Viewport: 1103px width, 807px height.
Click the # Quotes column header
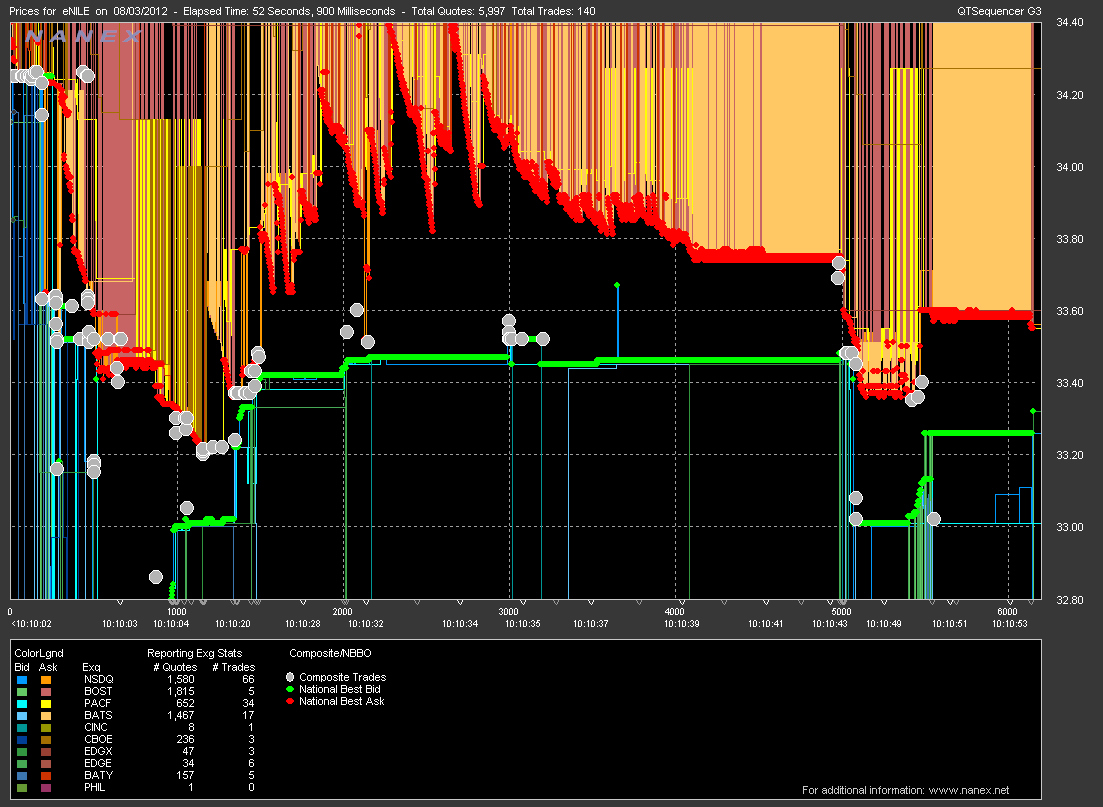coord(175,667)
